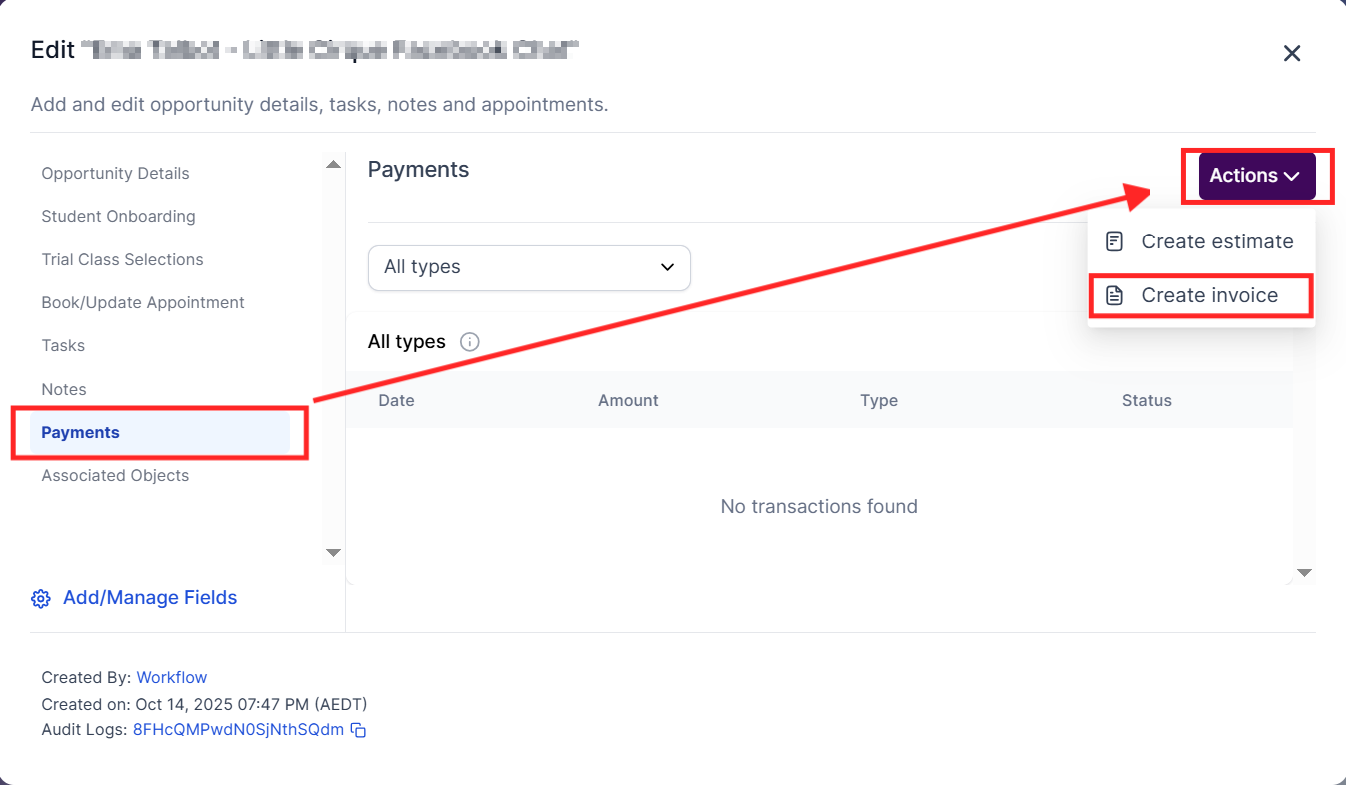Select Create invoice from the Actions menu

1209,296
